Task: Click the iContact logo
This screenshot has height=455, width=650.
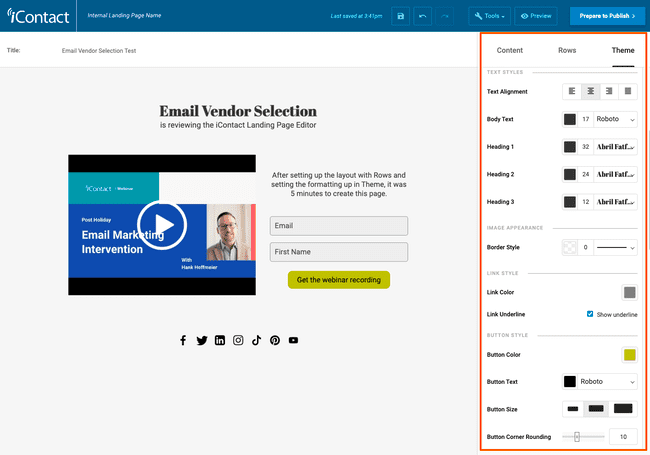Action: tap(38, 16)
